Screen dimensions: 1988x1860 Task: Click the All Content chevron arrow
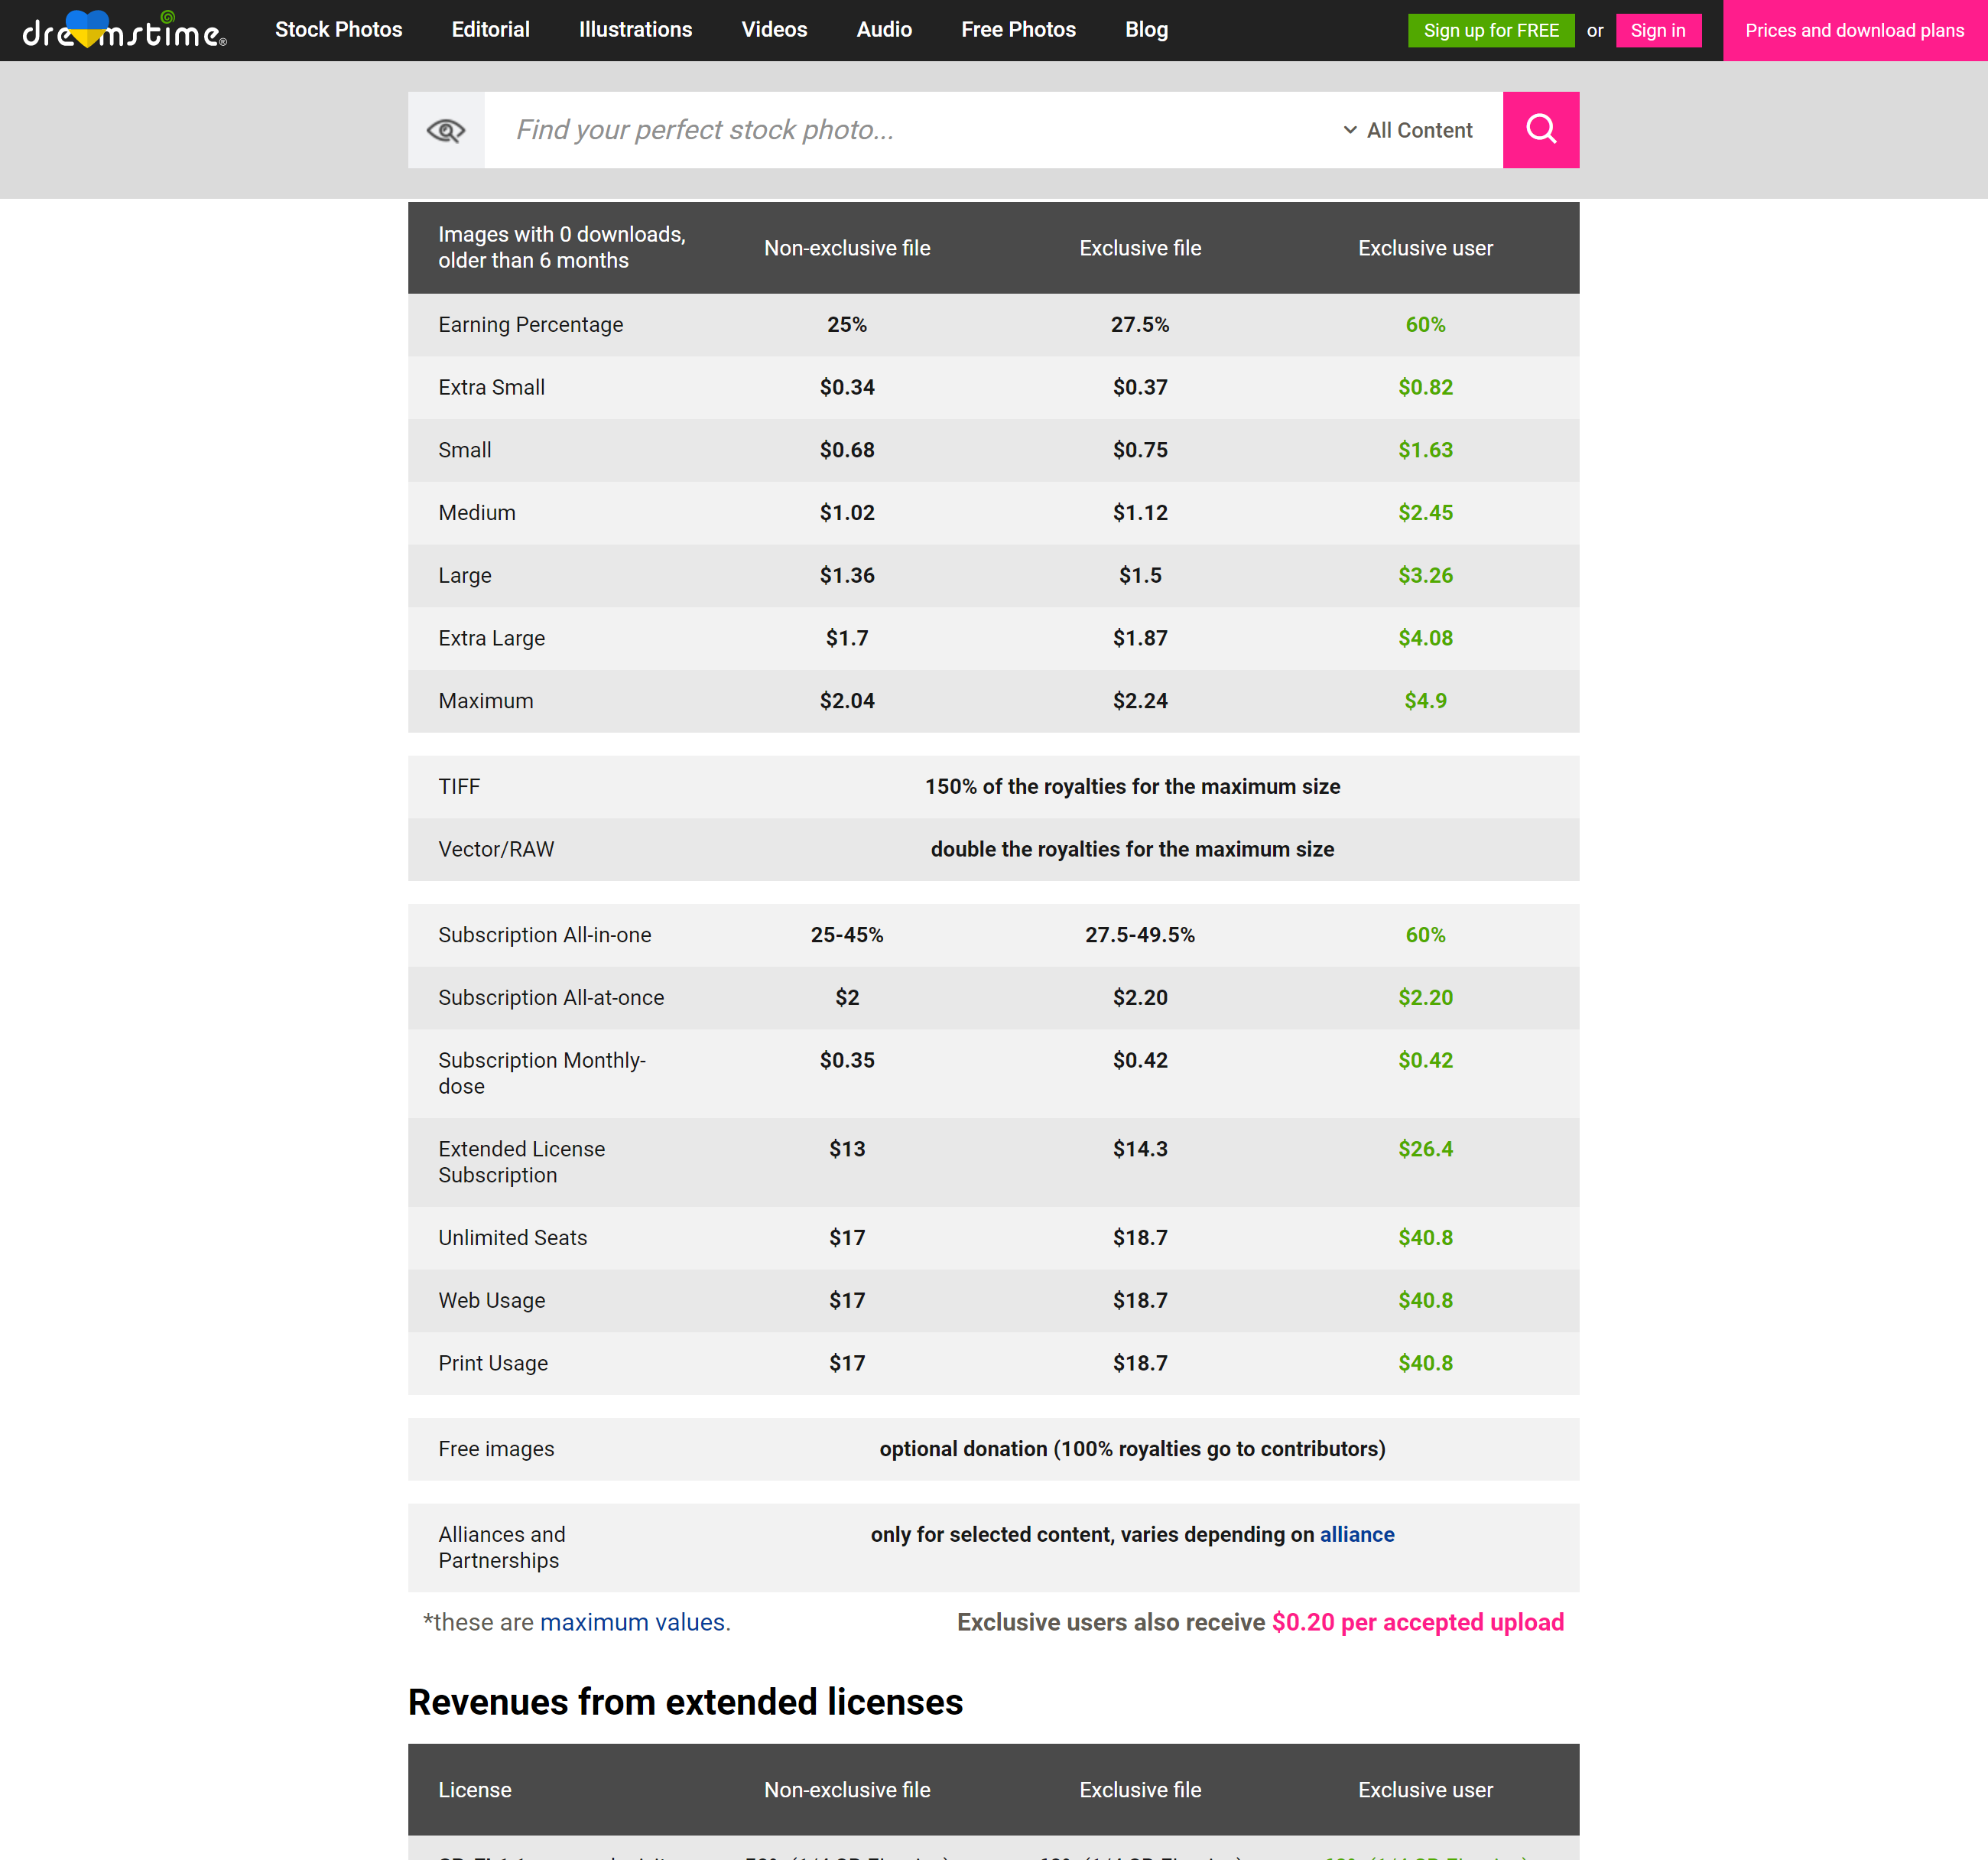tap(1349, 130)
